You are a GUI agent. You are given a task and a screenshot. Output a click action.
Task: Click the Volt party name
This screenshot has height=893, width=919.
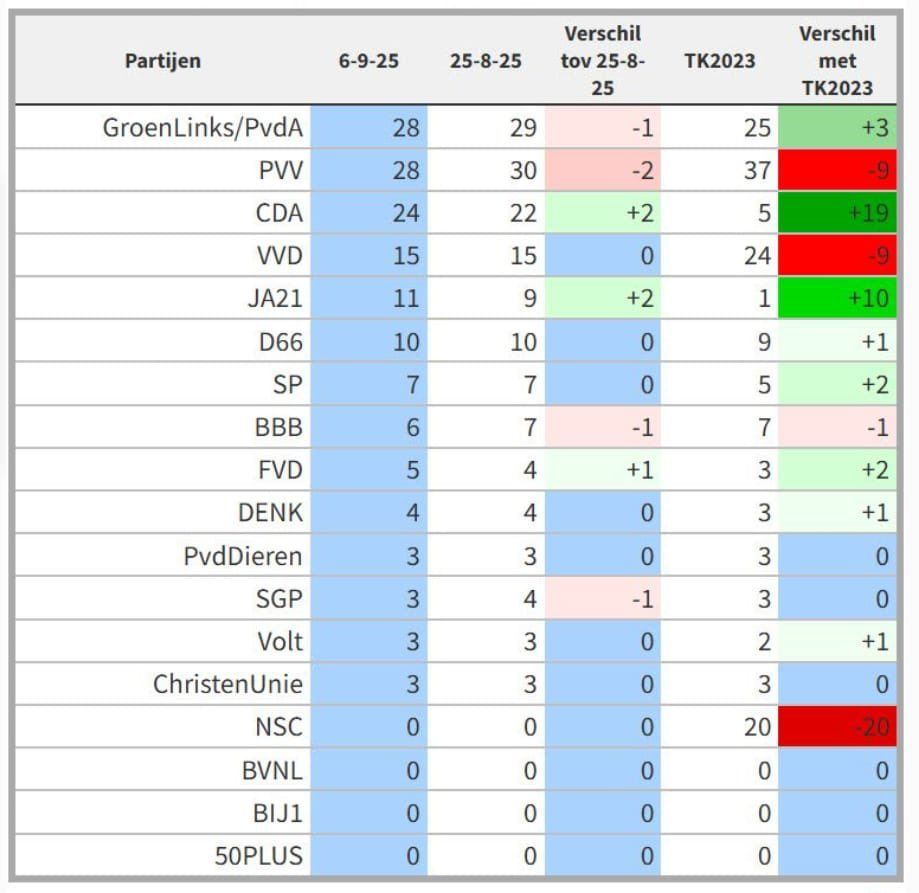coord(279,642)
